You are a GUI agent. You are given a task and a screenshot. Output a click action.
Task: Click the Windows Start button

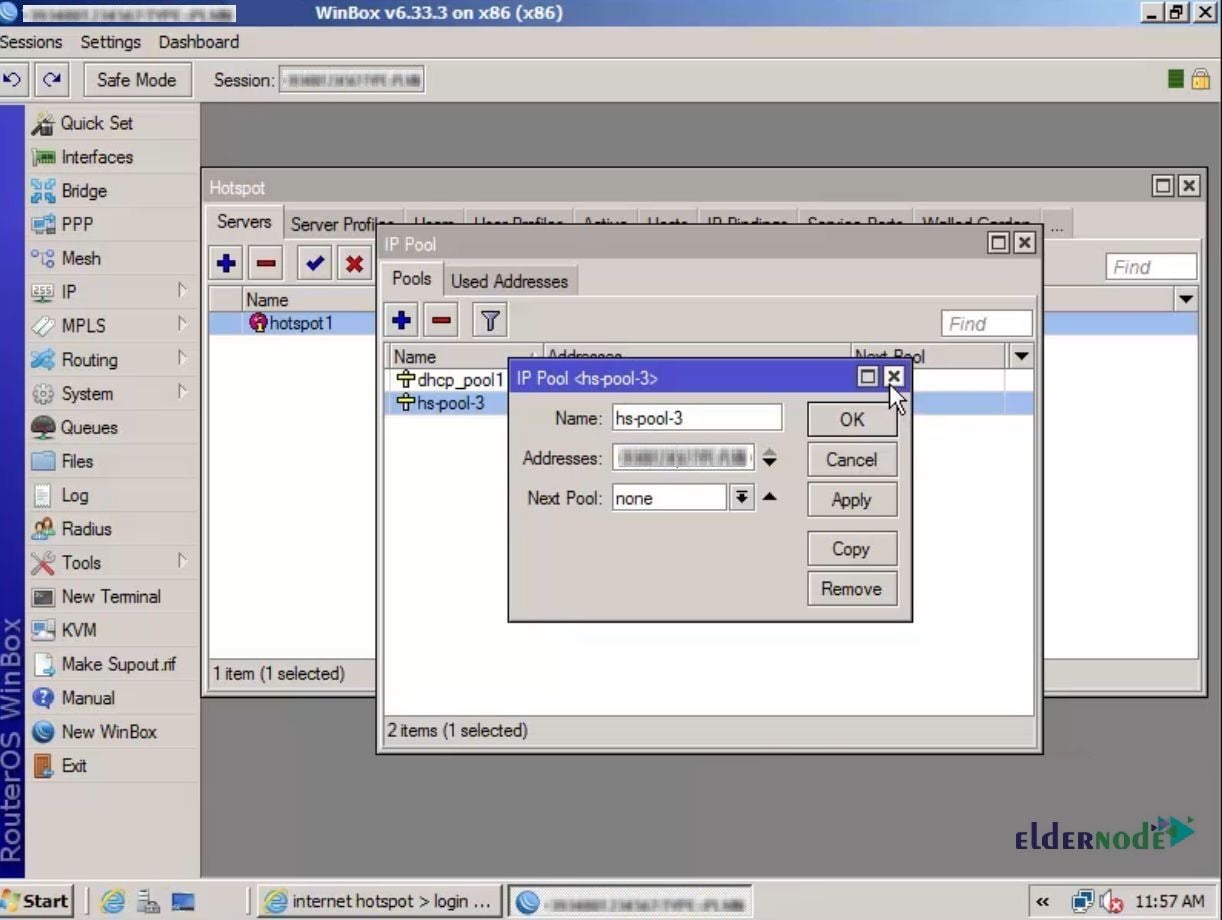(36, 901)
